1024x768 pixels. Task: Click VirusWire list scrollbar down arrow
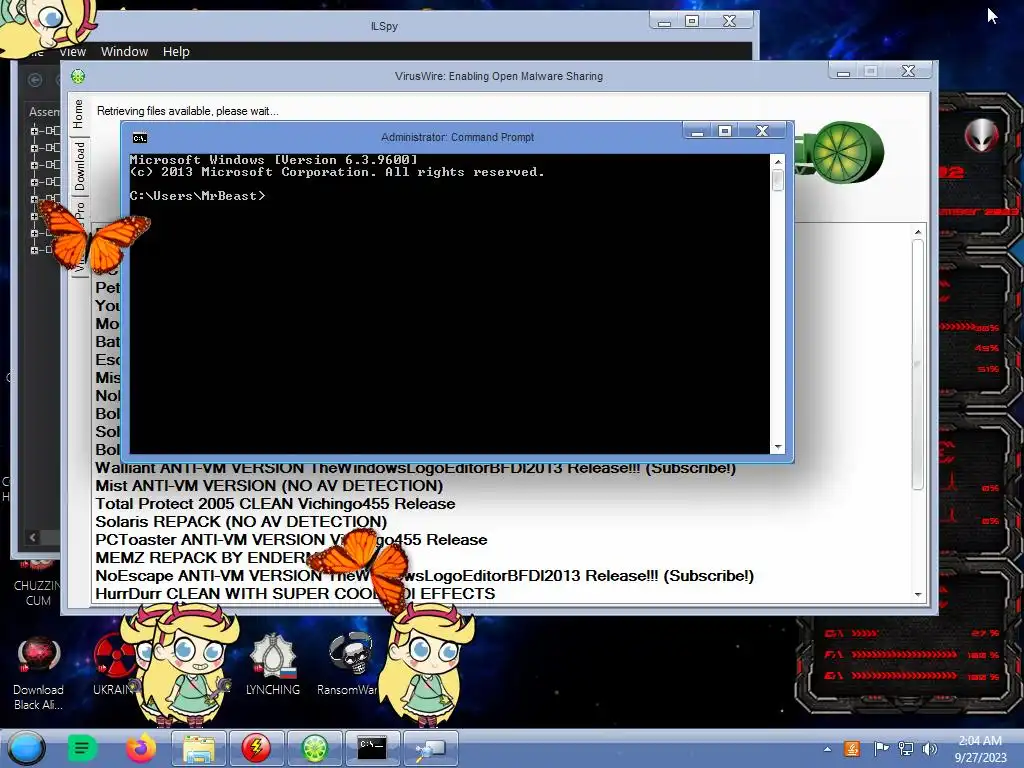918,594
